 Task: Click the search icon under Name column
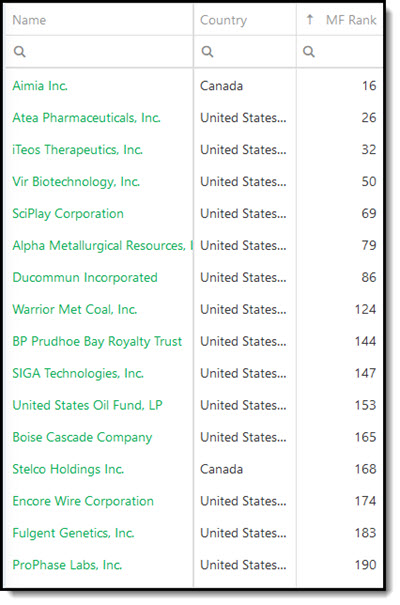coord(19,51)
